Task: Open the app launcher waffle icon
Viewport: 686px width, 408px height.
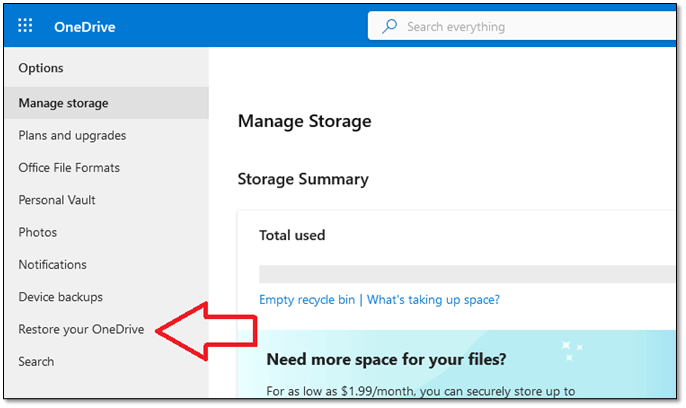Action: point(26,27)
